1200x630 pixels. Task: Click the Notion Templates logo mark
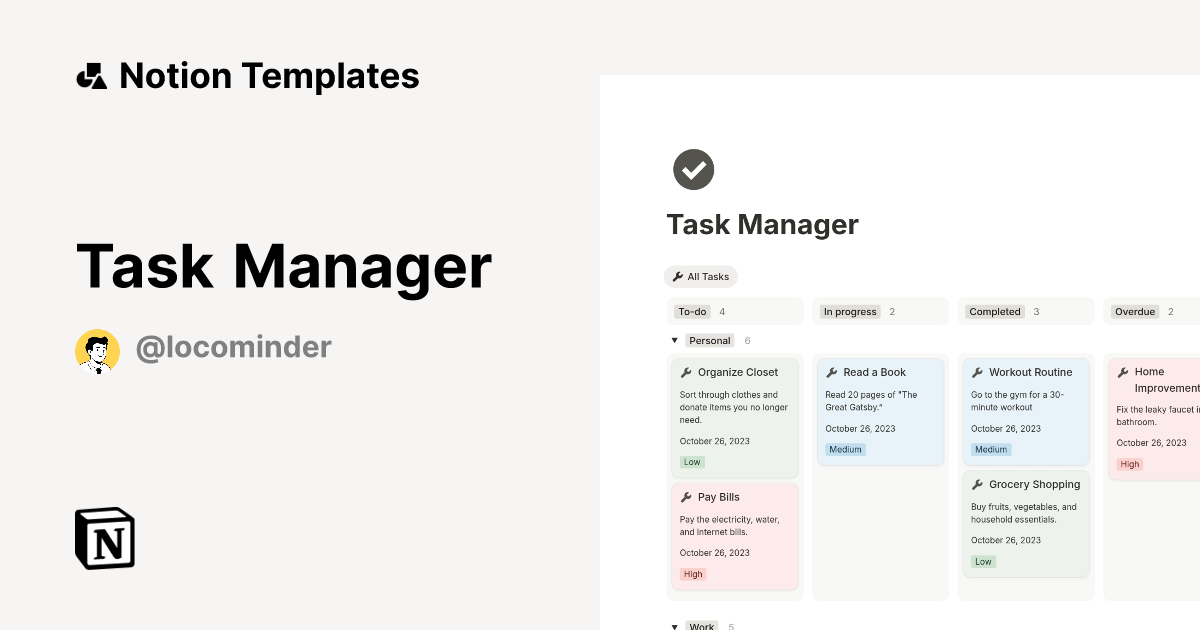click(91, 75)
